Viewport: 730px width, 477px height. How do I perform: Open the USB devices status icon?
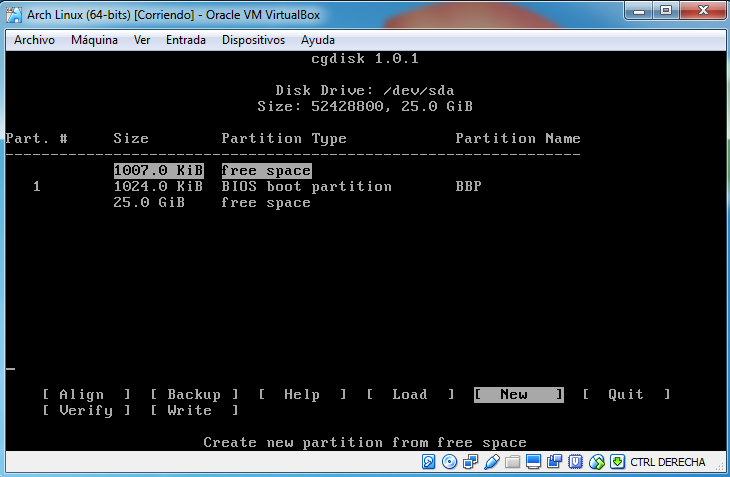(x=491, y=462)
